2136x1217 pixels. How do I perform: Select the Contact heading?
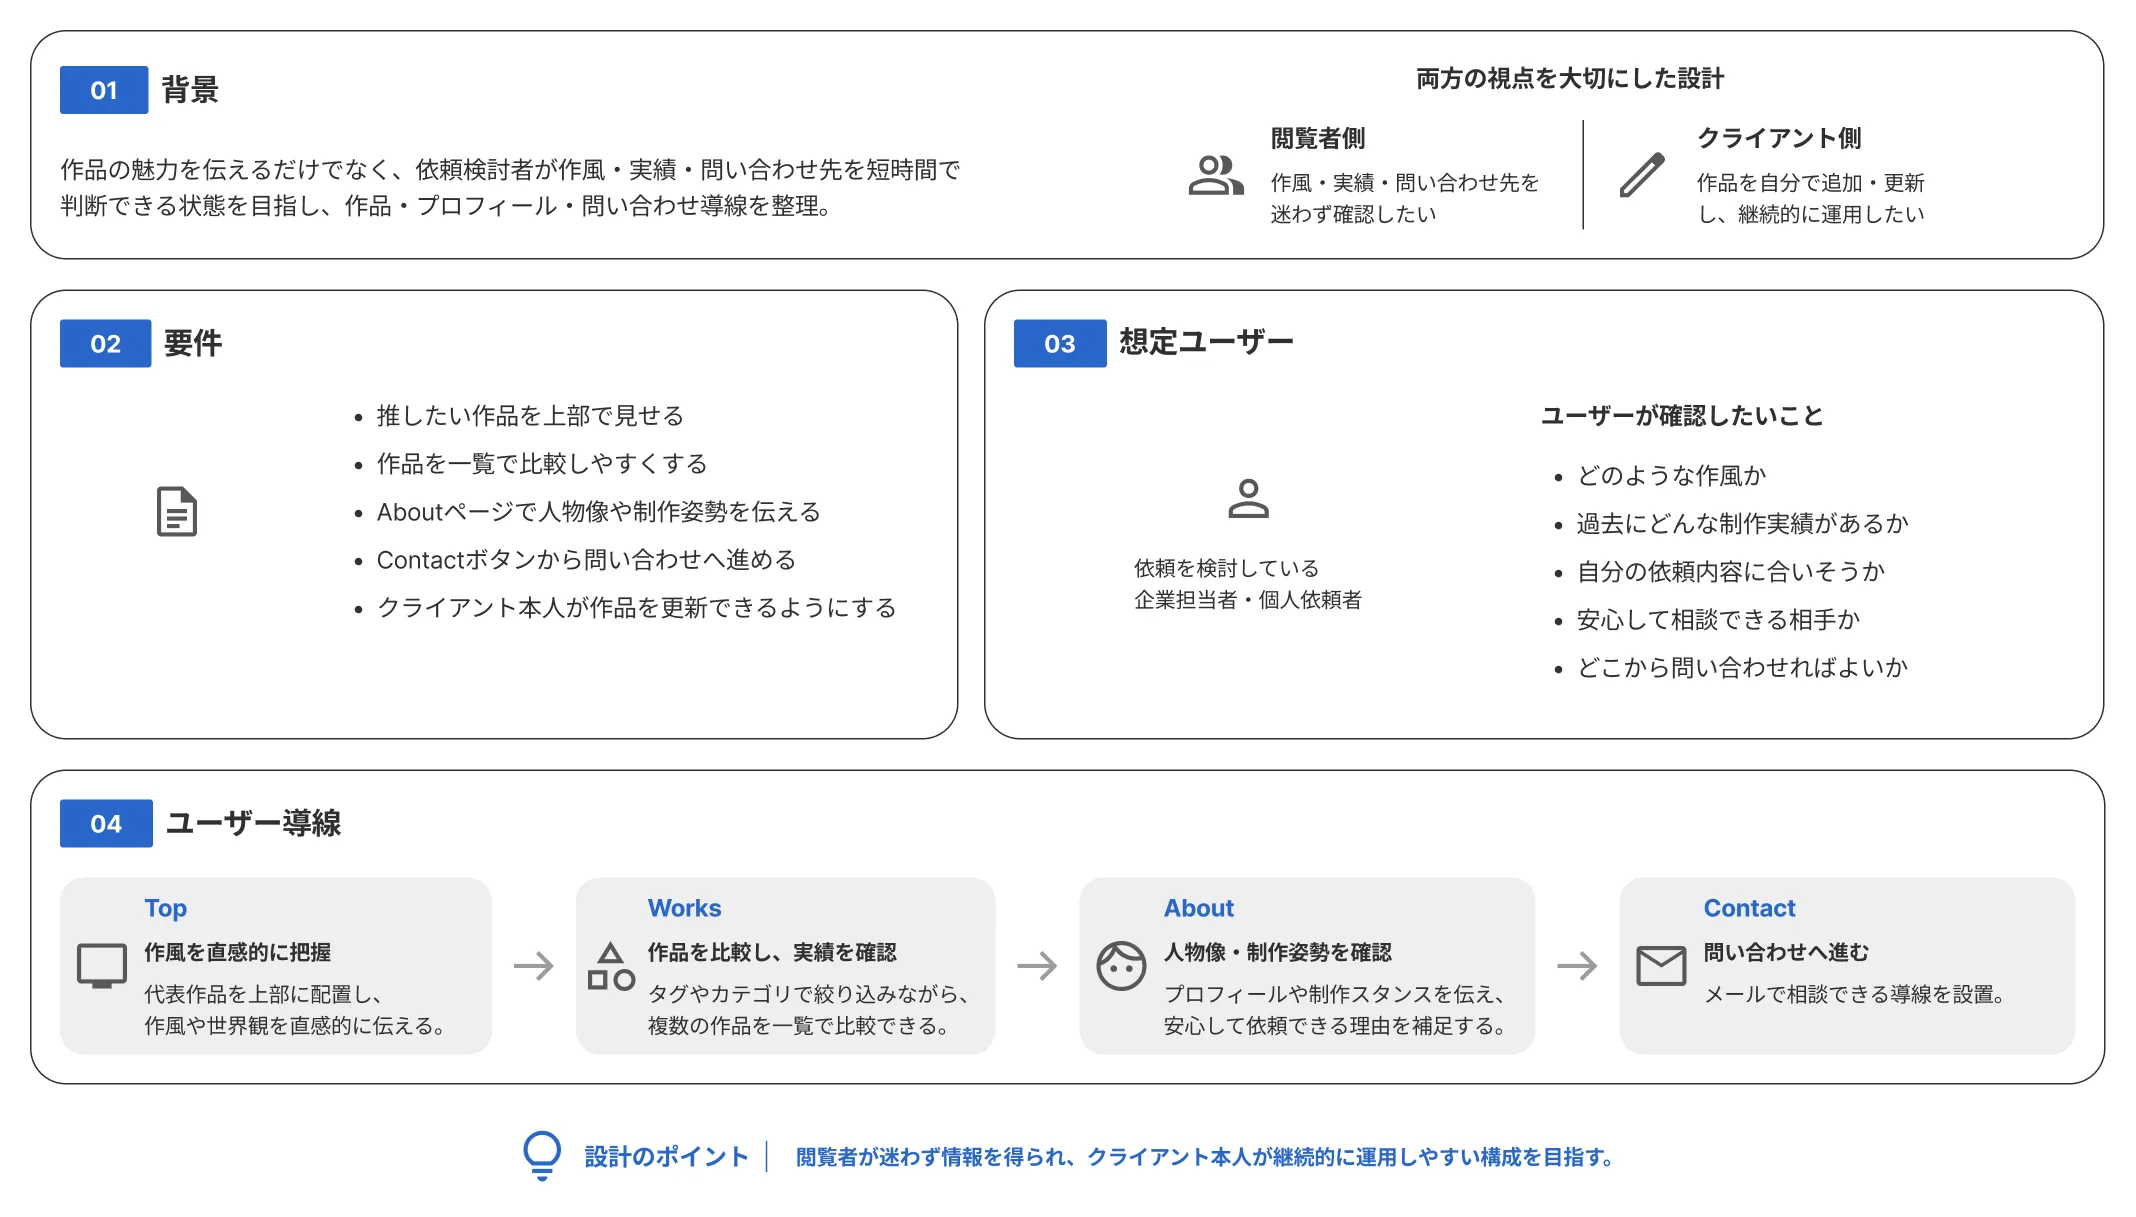coord(1749,908)
